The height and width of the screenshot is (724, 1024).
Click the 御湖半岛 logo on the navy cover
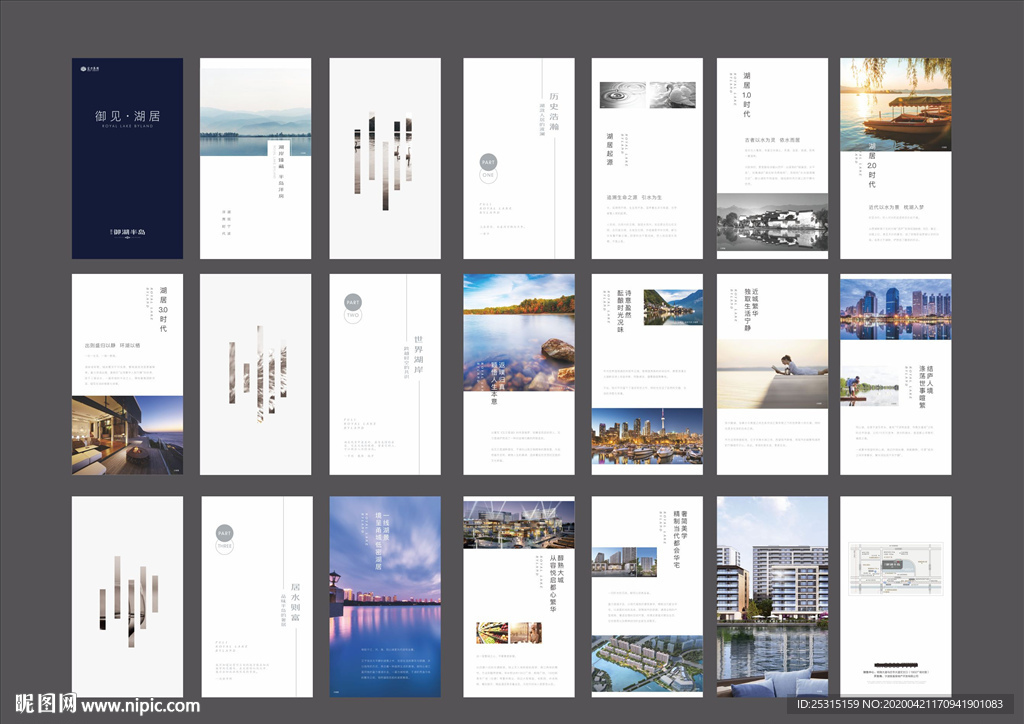point(127,232)
